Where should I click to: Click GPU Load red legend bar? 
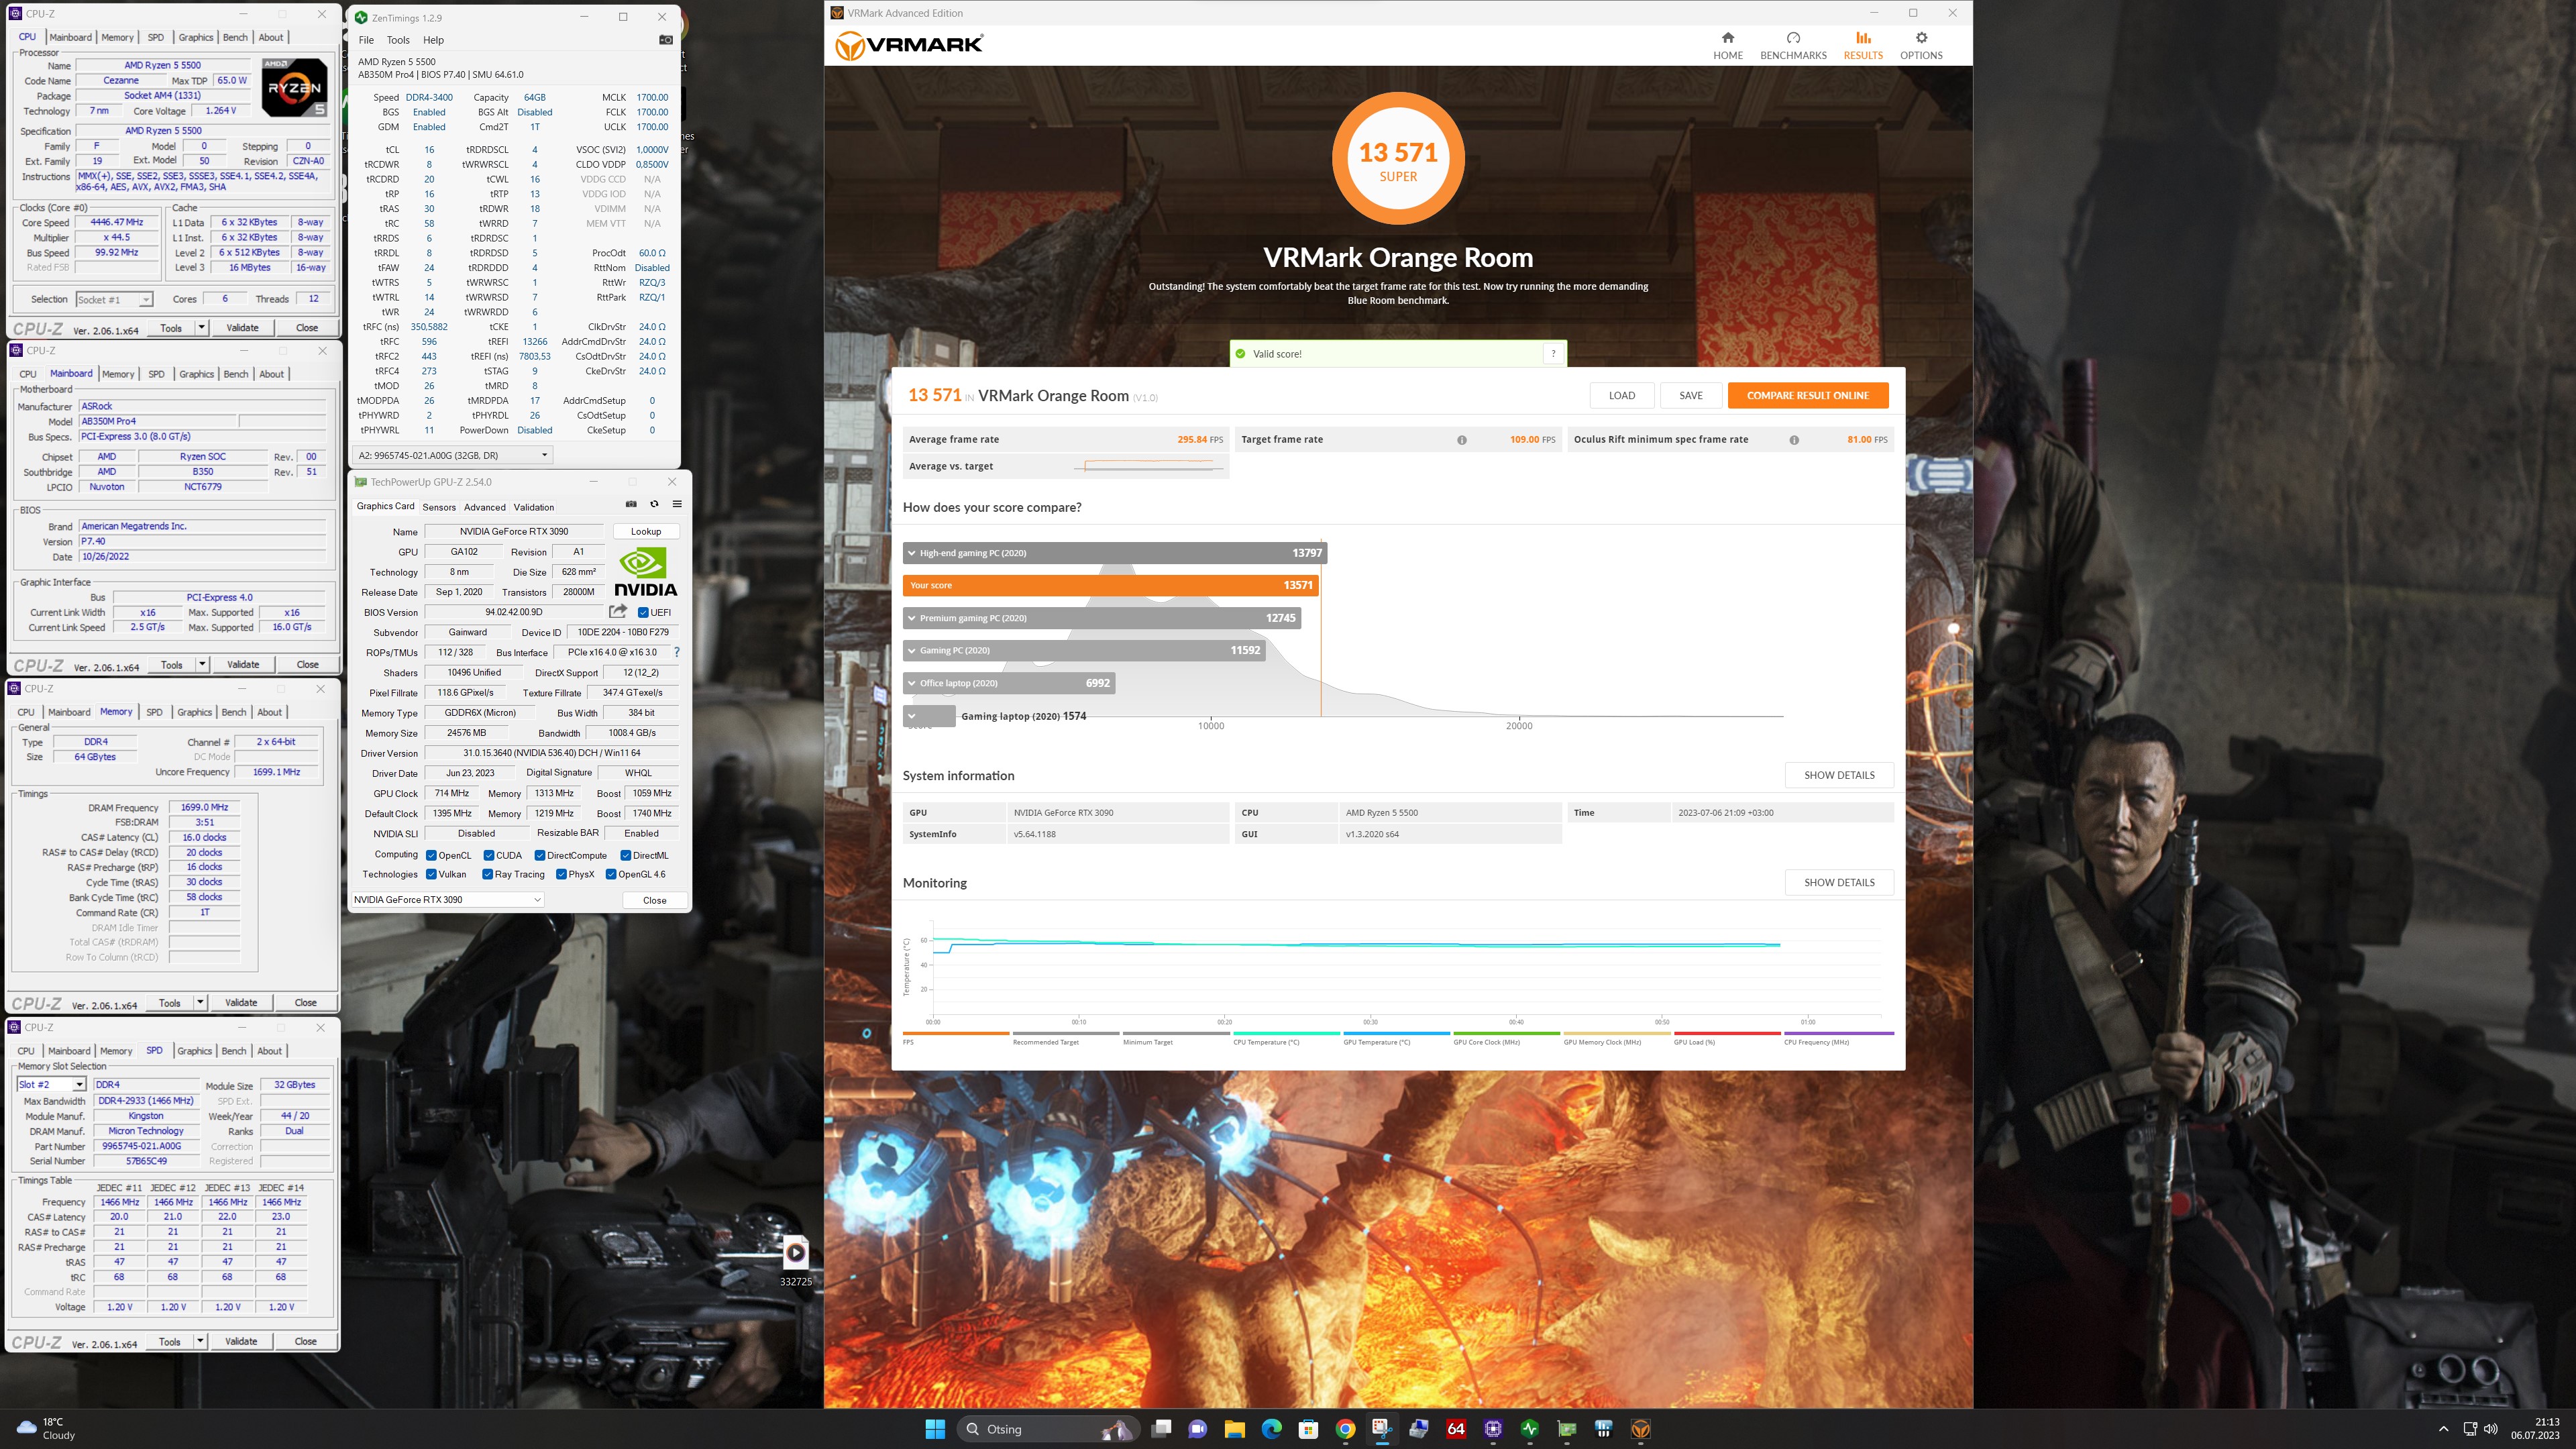[1726, 1033]
